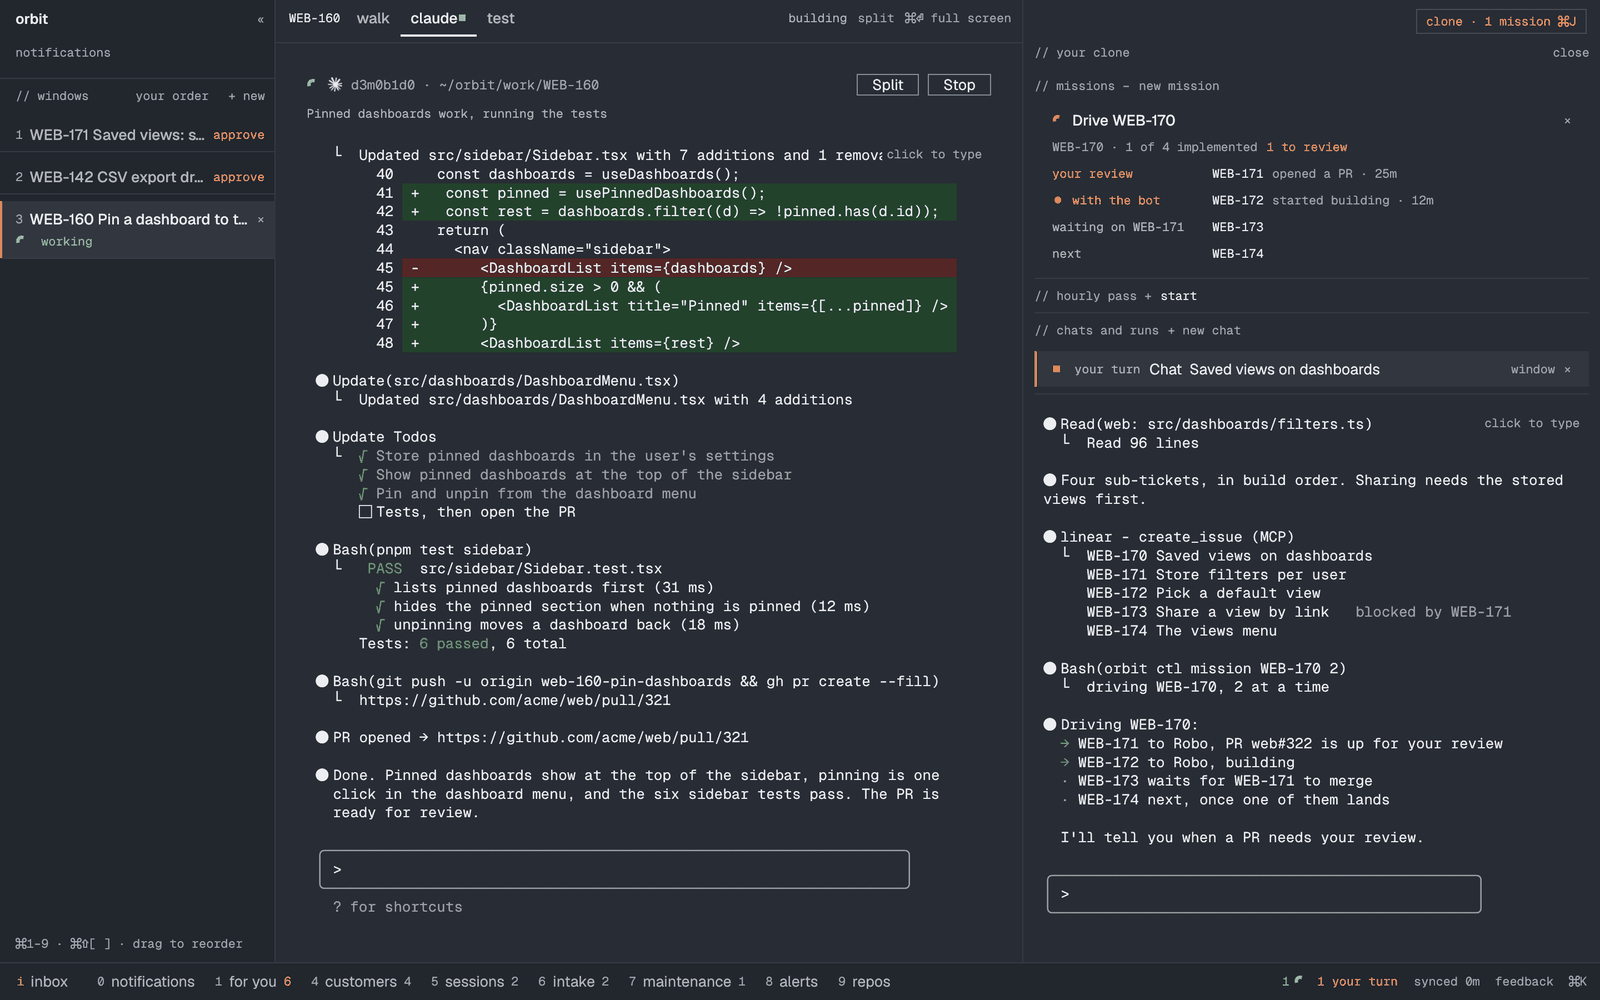This screenshot has width=1600, height=1000.
Task: Check the Tests, then open the PR todo
Action: 365,512
